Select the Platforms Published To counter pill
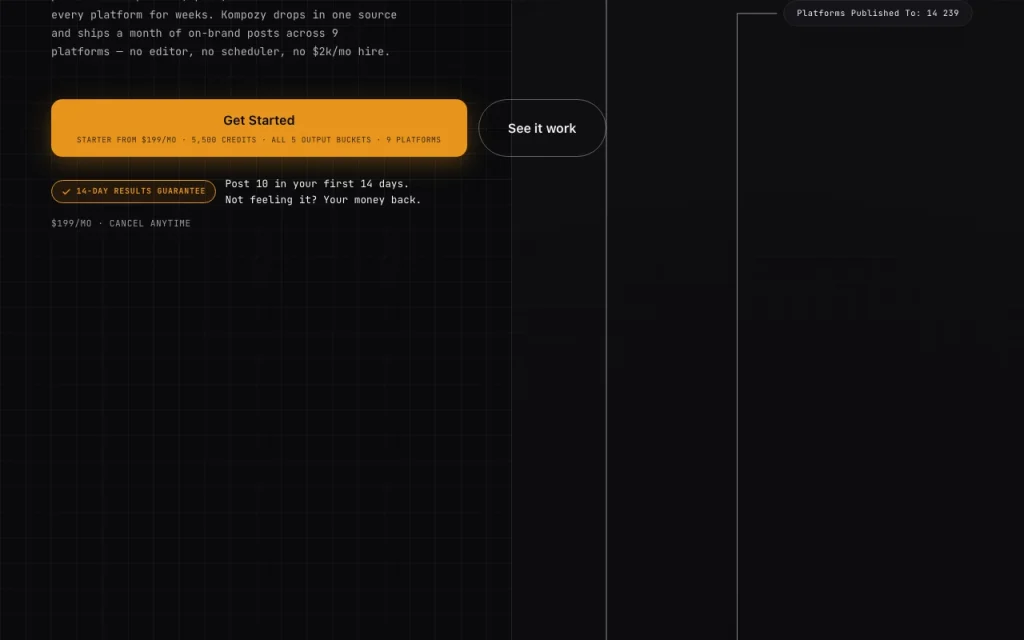Viewport: 1024px width, 640px height. (877, 13)
